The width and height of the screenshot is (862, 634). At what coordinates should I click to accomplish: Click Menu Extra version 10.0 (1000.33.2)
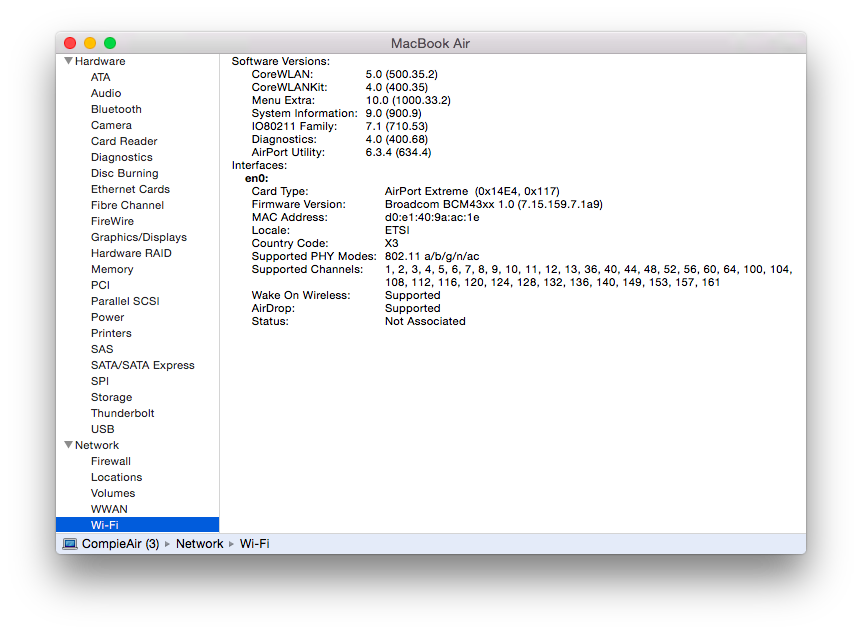pos(408,100)
